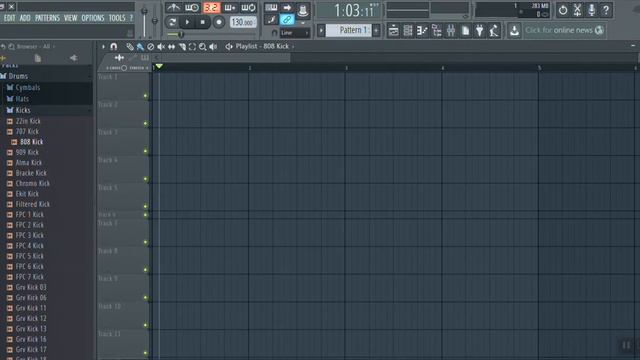This screenshot has width=640, height=360.
Task: Add new pattern with plus button
Action: (x=376, y=30)
